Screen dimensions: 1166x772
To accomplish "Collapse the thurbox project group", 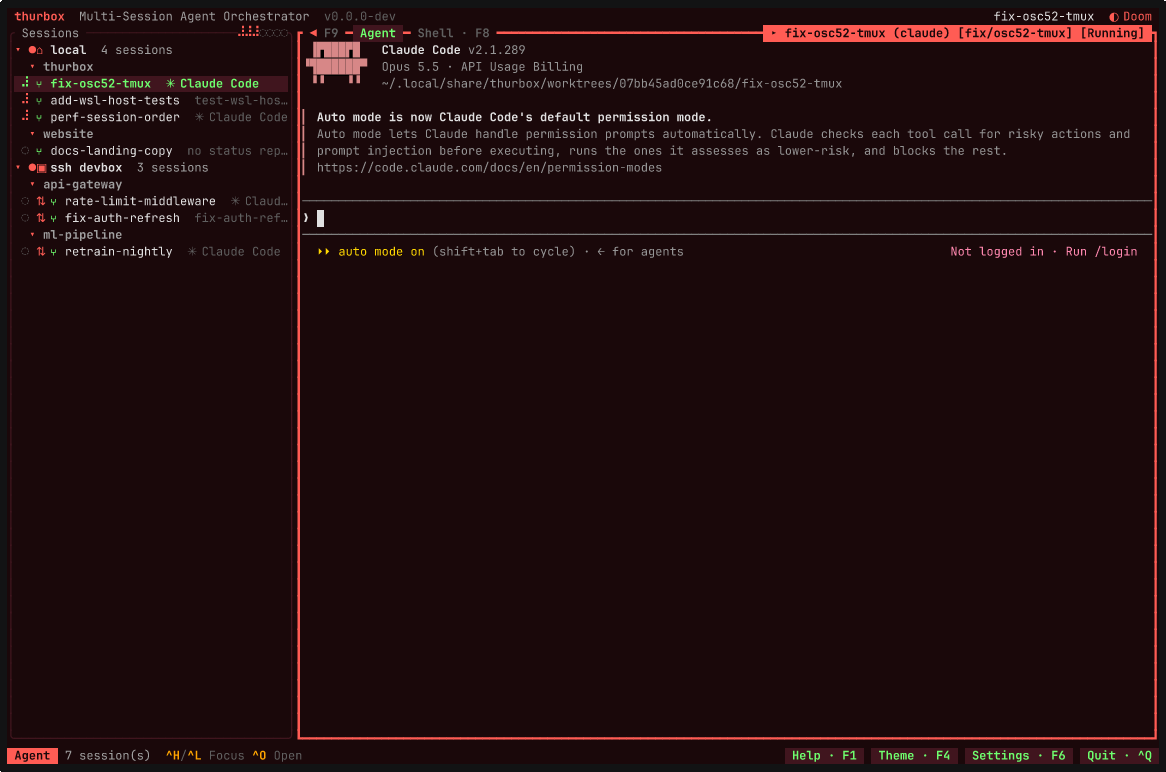I will click(x=32, y=67).
